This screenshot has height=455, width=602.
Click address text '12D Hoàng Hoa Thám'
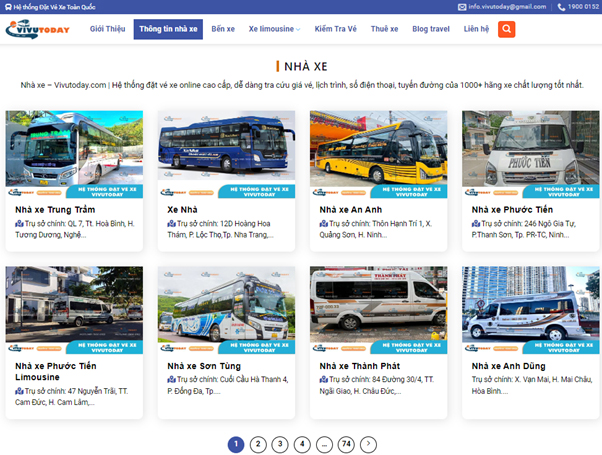pyautogui.click(x=219, y=229)
